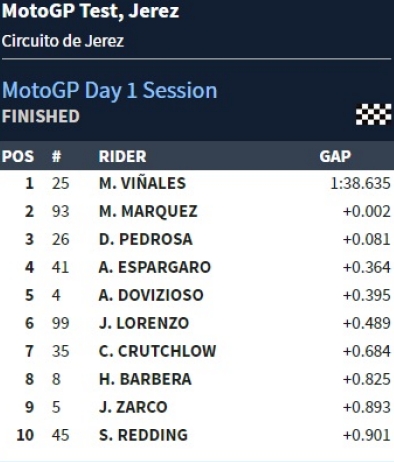Click the checkered flag icon
This screenshot has width=394, height=462.
373,114
